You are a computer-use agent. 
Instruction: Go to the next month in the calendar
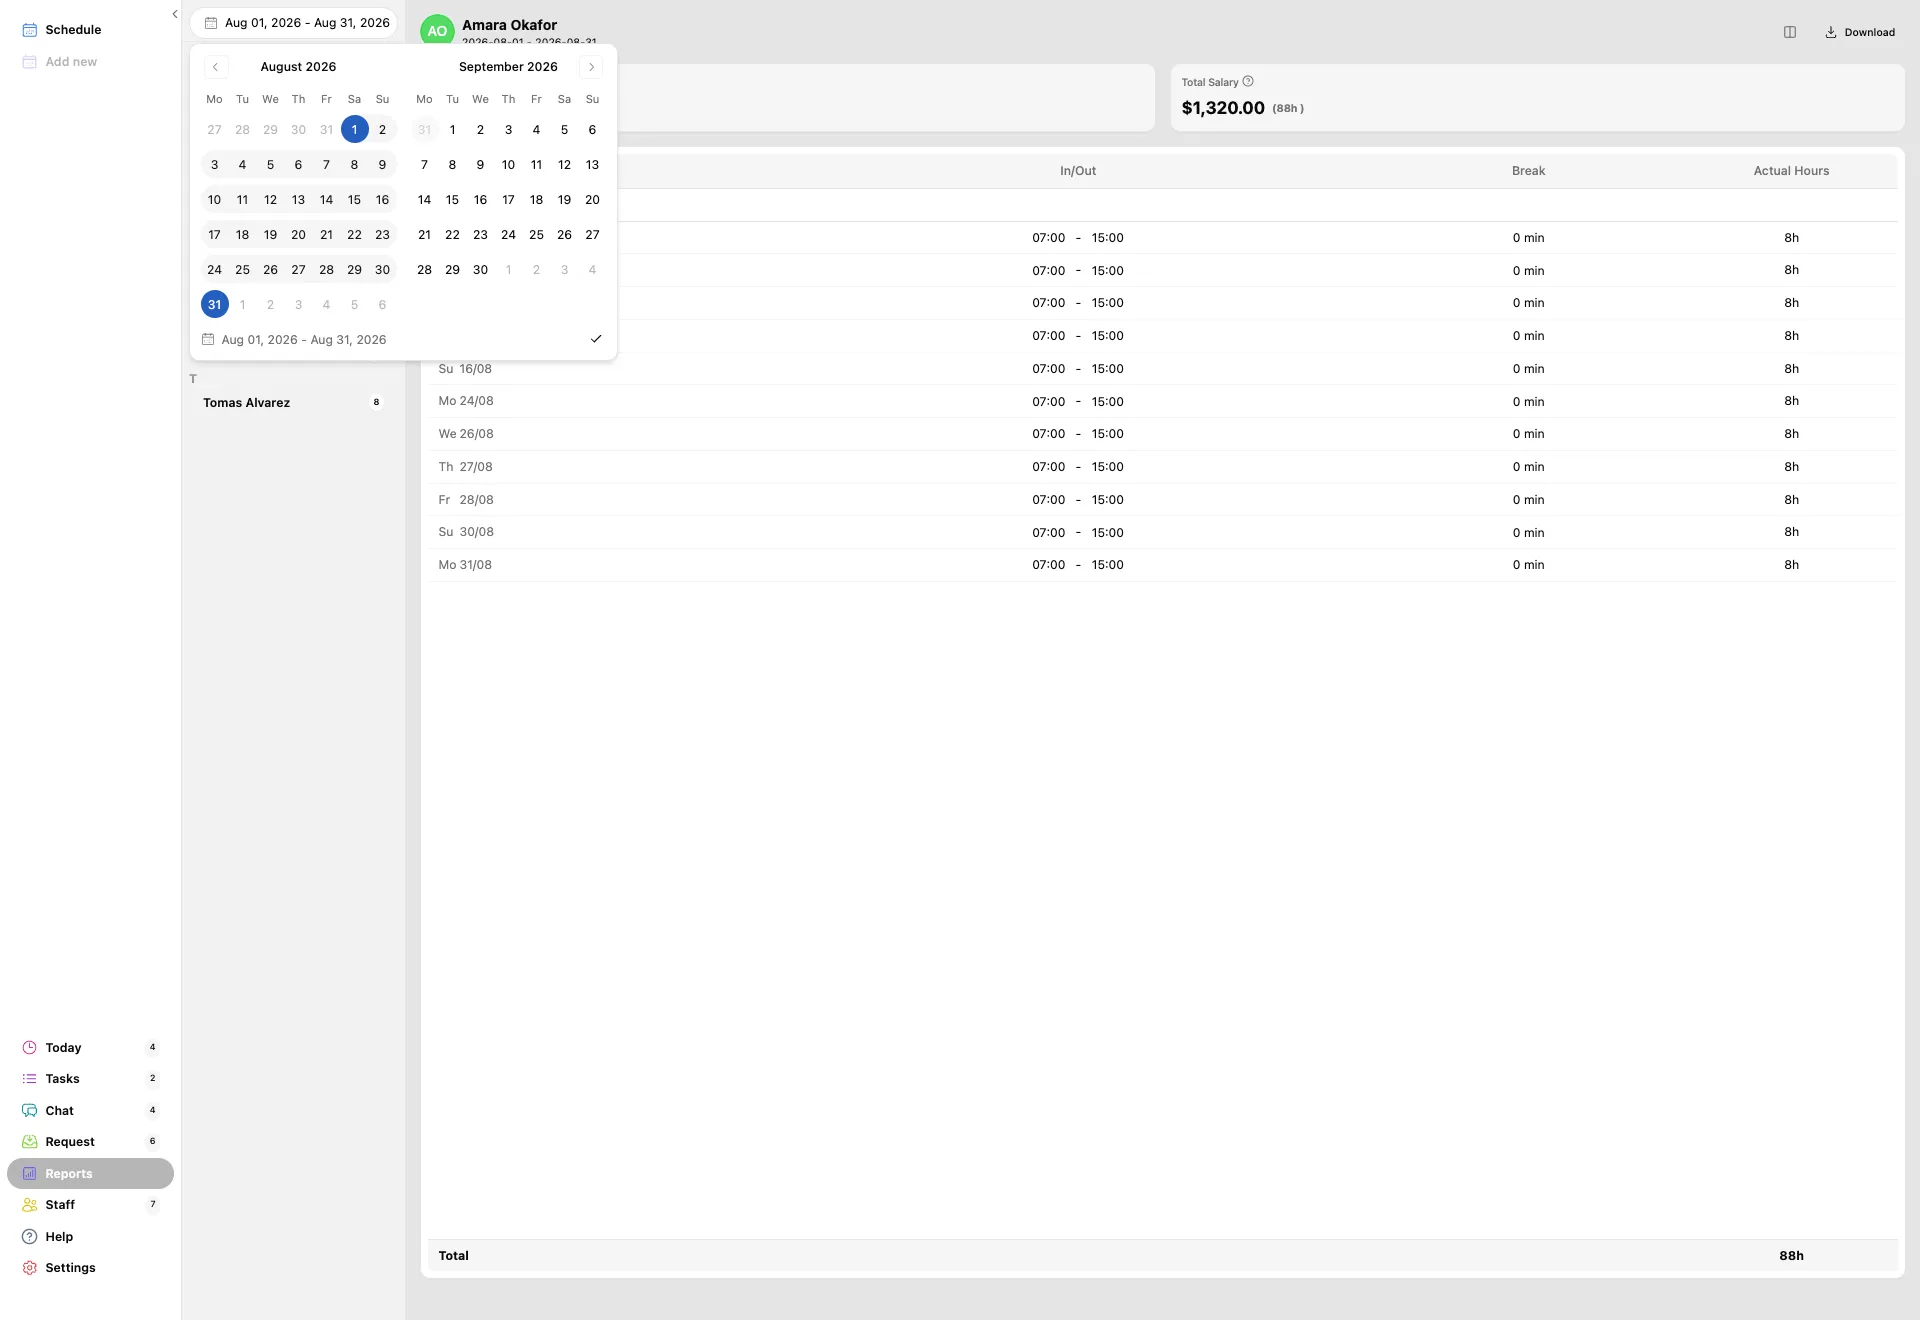pyautogui.click(x=591, y=67)
